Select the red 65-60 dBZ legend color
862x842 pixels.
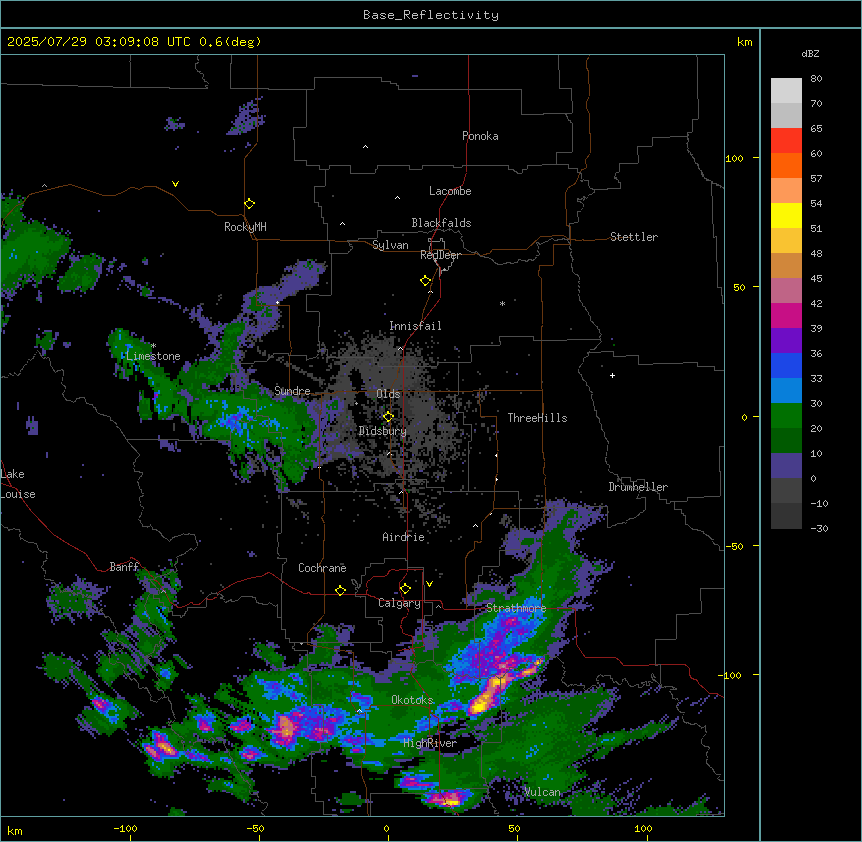[x=786, y=141]
